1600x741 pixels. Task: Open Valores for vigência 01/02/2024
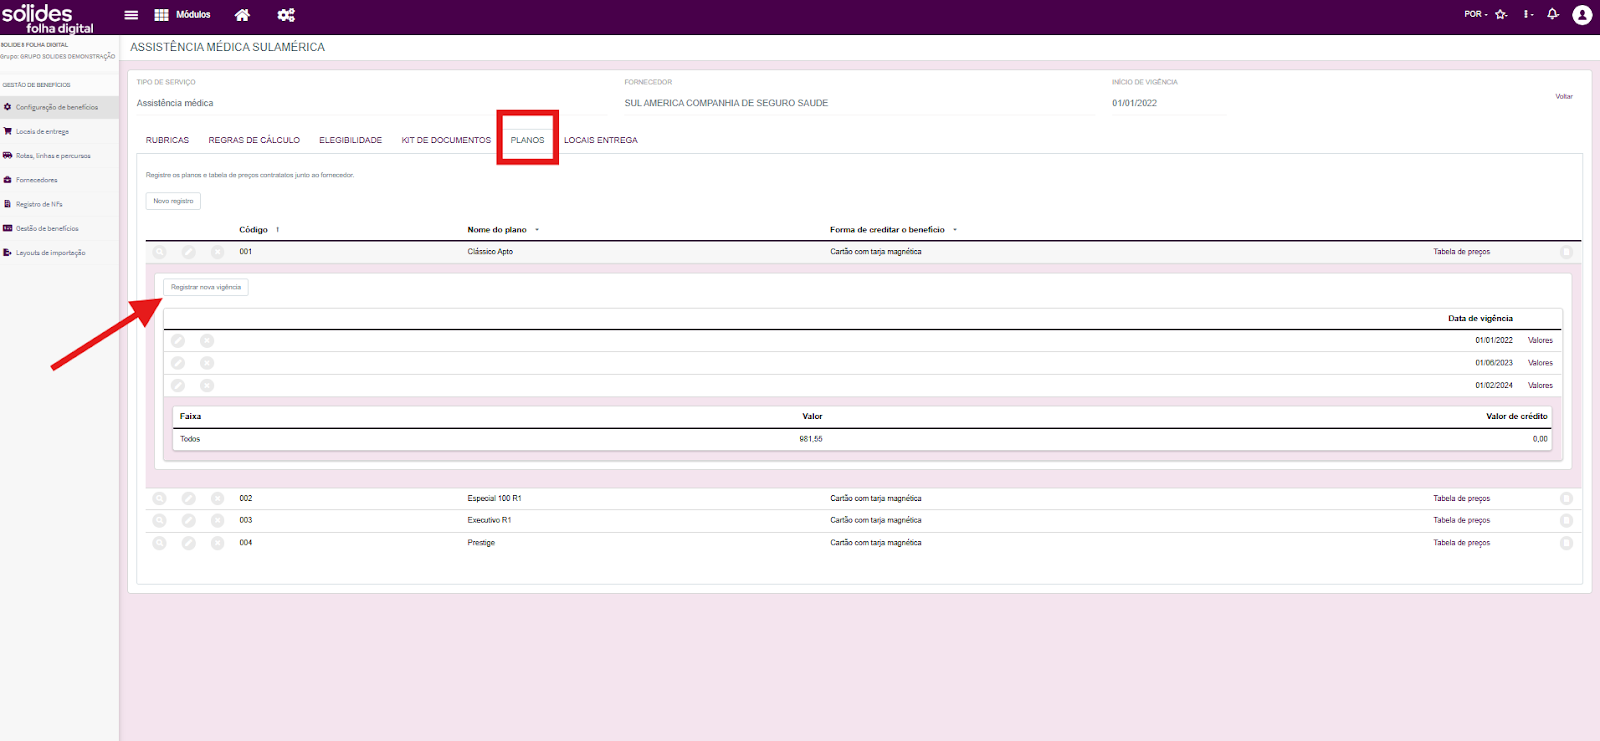(1540, 385)
